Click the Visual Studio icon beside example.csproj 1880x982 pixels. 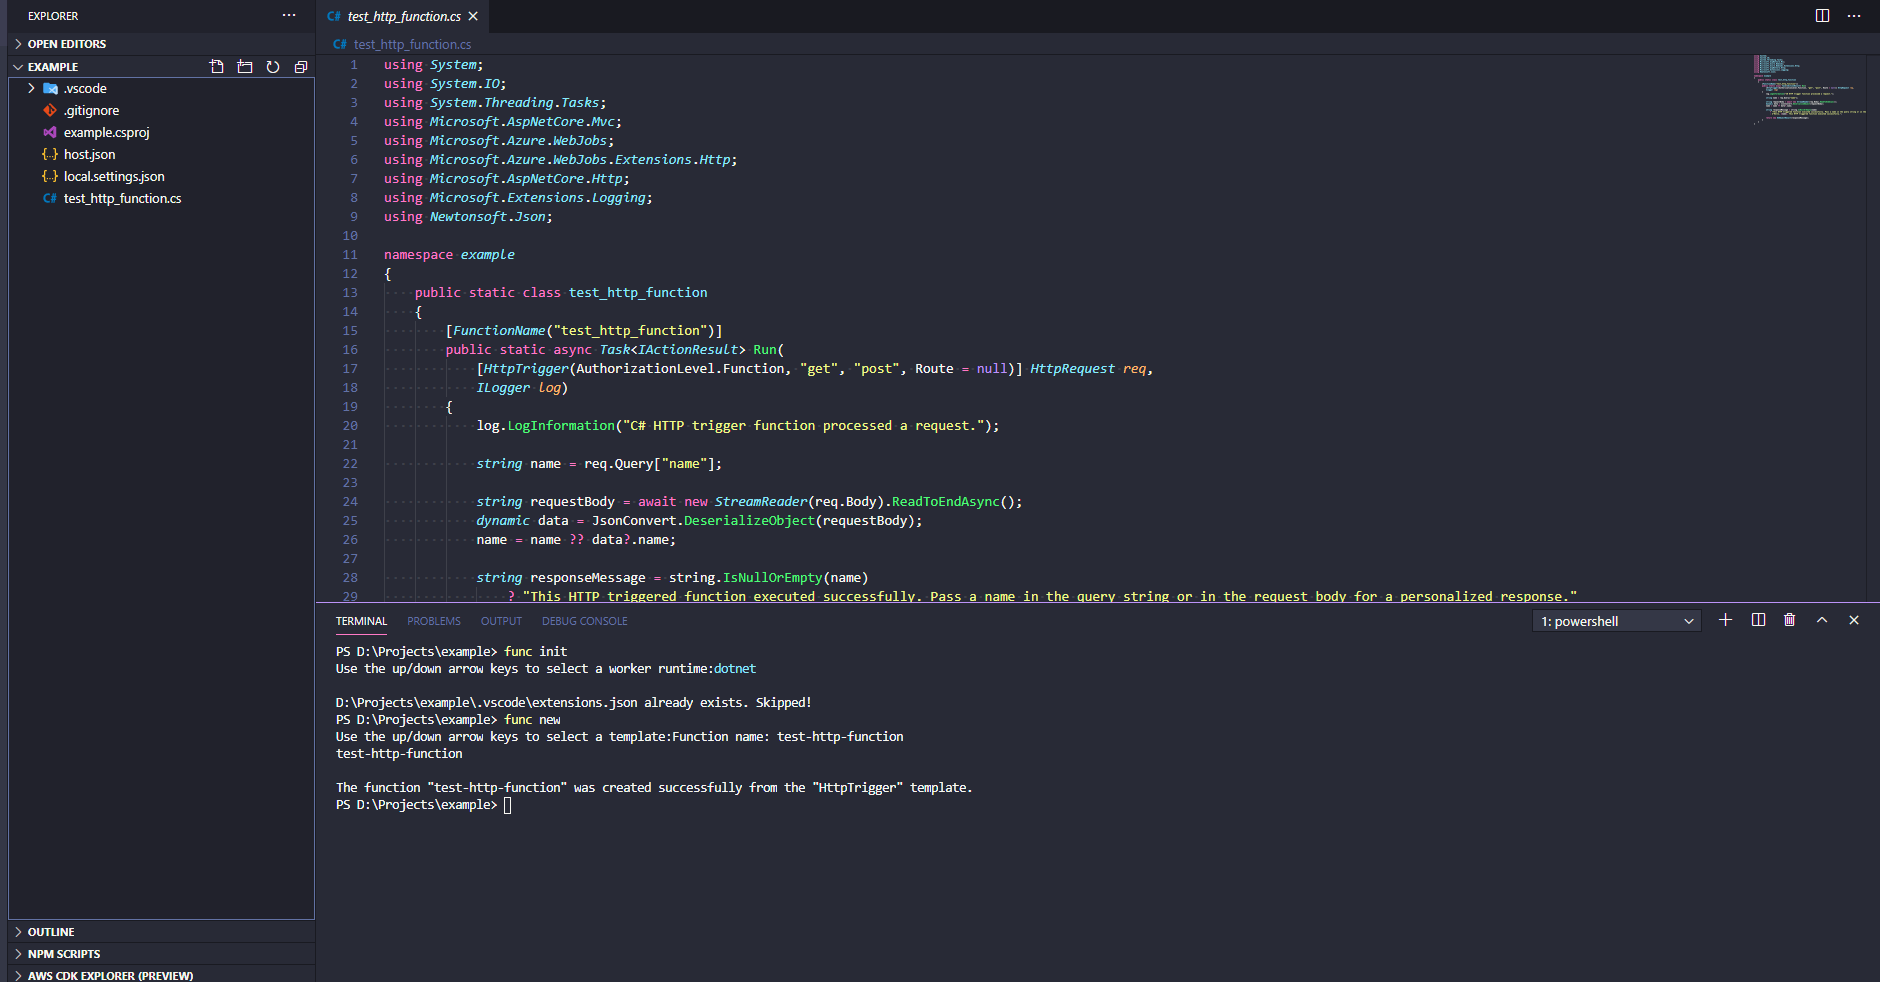tap(50, 132)
